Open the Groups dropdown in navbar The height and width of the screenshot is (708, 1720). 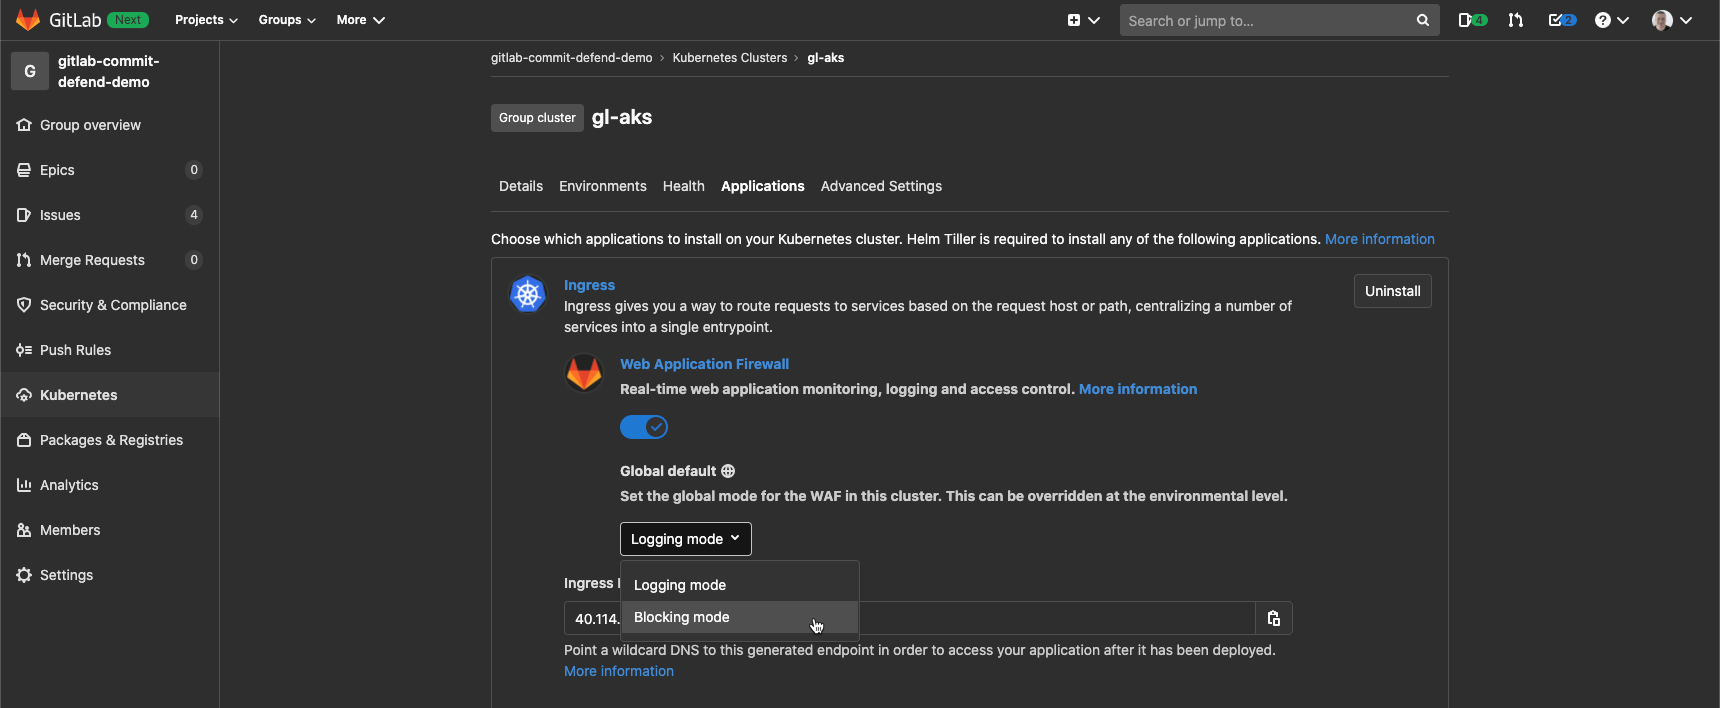(x=287, y=20)
